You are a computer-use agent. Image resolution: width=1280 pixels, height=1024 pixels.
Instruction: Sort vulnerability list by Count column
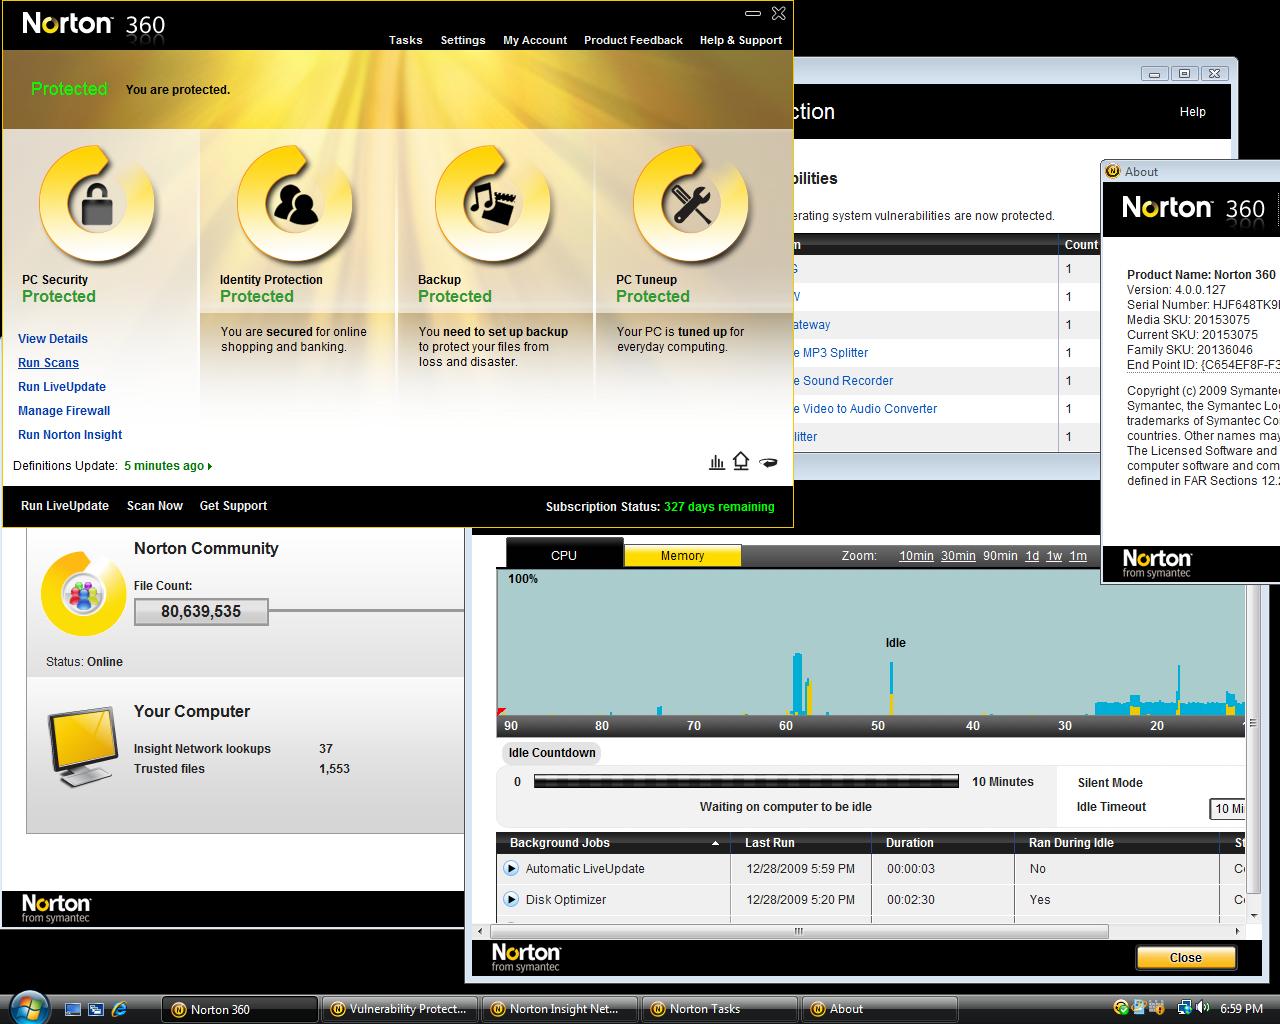1080,245
